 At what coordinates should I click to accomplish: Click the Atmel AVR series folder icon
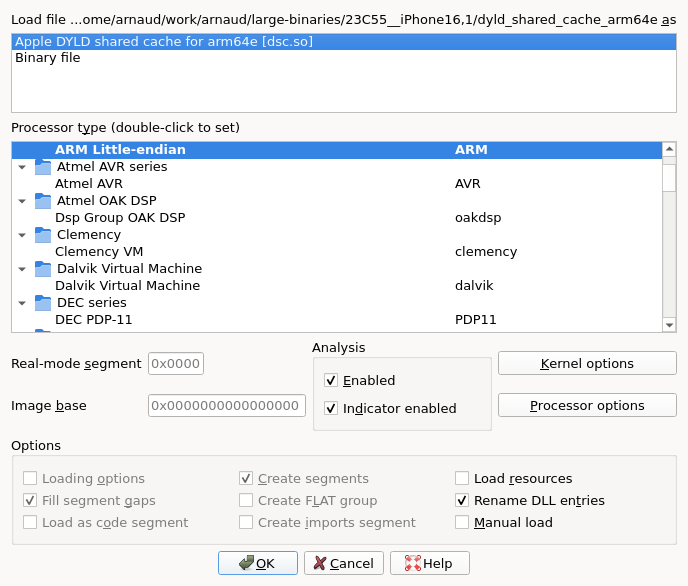(43, 167)
